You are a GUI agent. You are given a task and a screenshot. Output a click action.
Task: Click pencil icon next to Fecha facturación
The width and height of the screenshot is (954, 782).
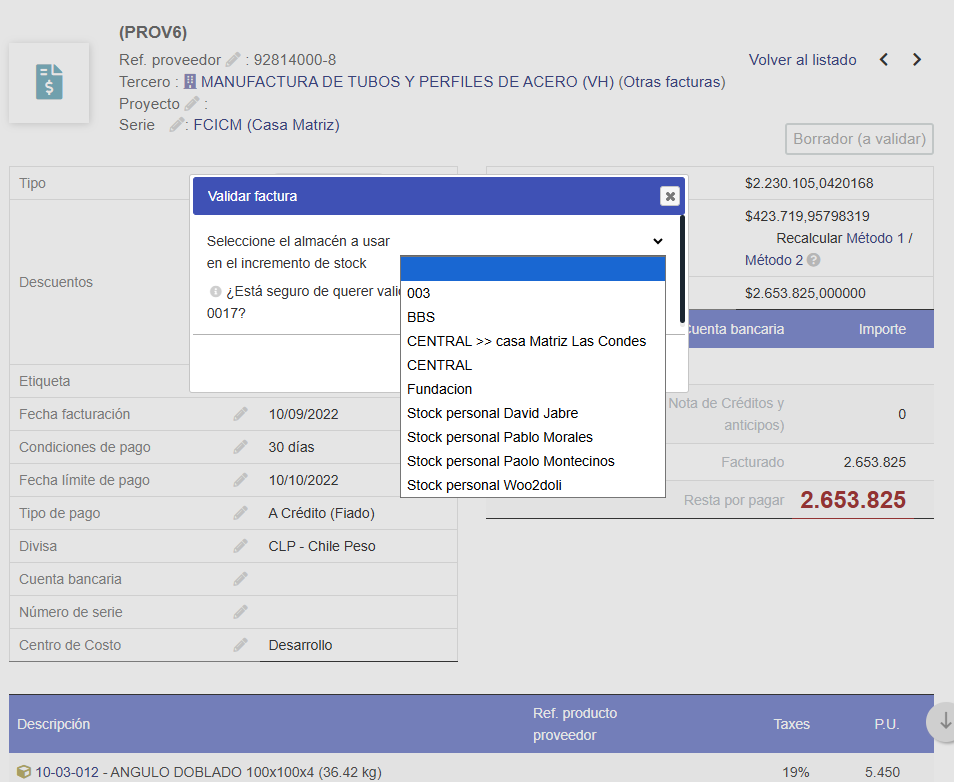pos(240,414)
